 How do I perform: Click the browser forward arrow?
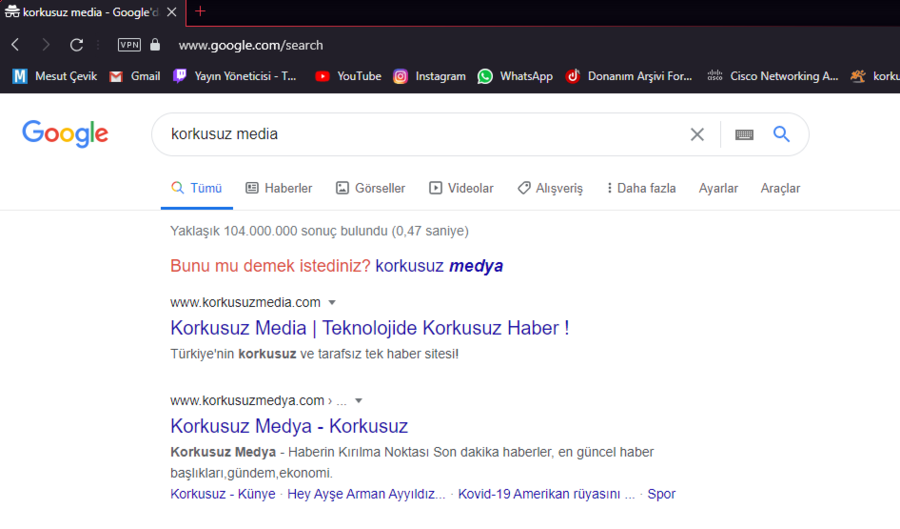click(x=45, y=45)
